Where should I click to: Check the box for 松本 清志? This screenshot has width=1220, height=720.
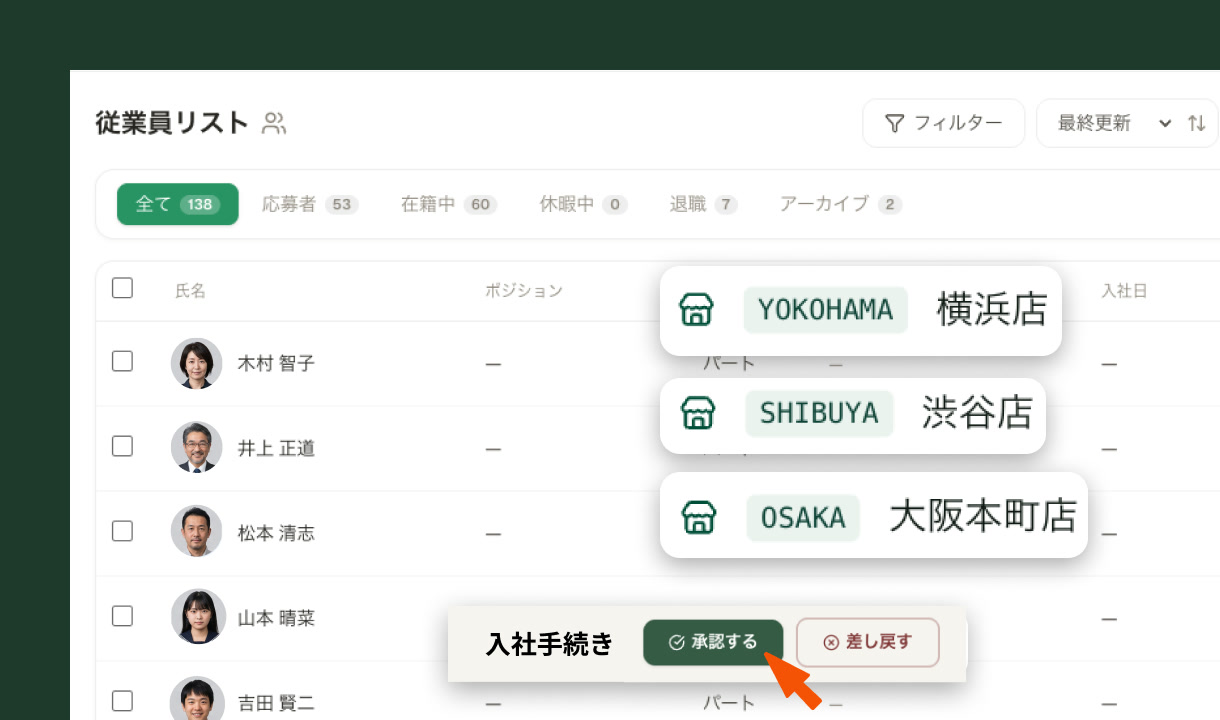click(122, 531)
